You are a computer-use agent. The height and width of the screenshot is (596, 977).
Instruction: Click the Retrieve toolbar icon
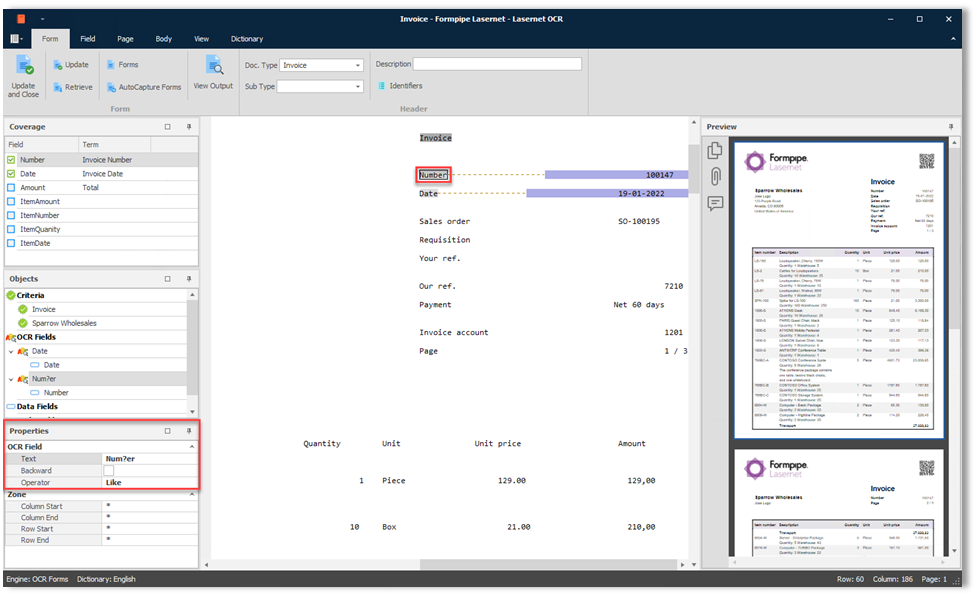pos(58,87)
